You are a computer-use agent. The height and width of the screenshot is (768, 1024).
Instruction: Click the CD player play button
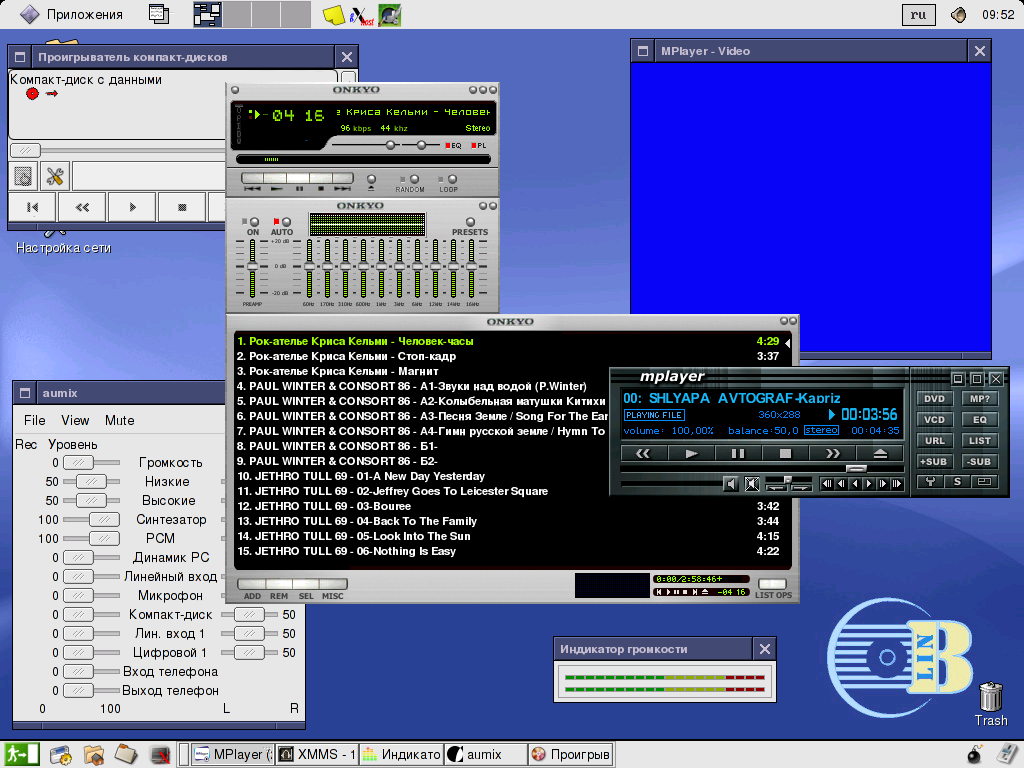tap(132, 208)
